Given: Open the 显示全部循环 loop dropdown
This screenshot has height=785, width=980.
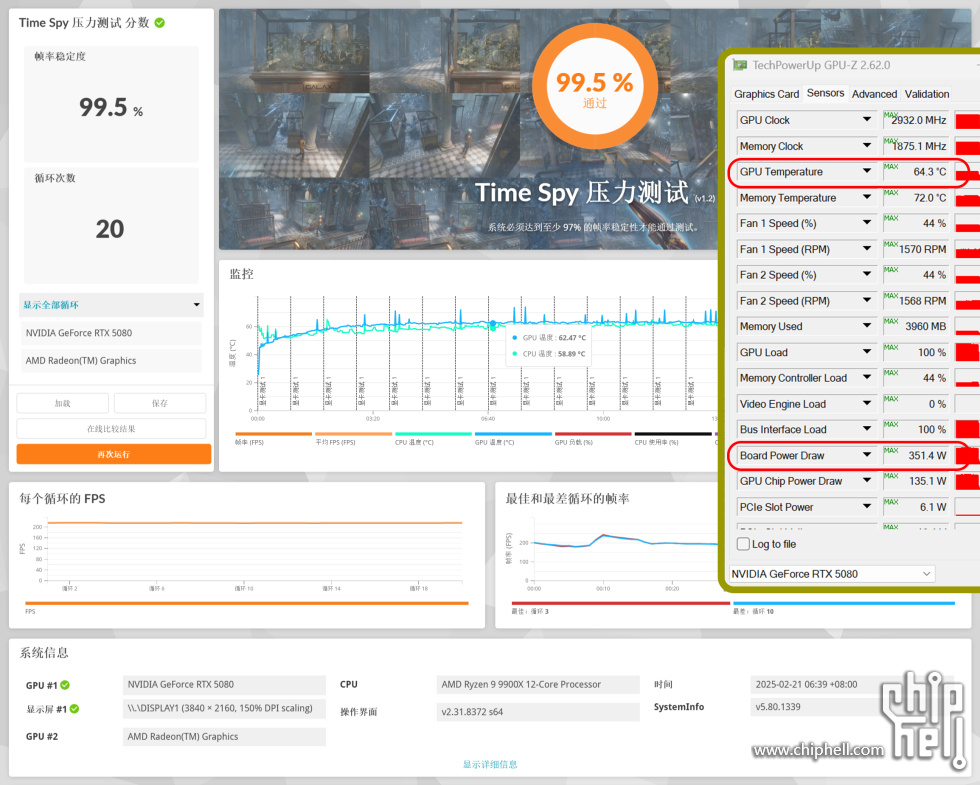Looking at the screenshot, I should [111, 305].
